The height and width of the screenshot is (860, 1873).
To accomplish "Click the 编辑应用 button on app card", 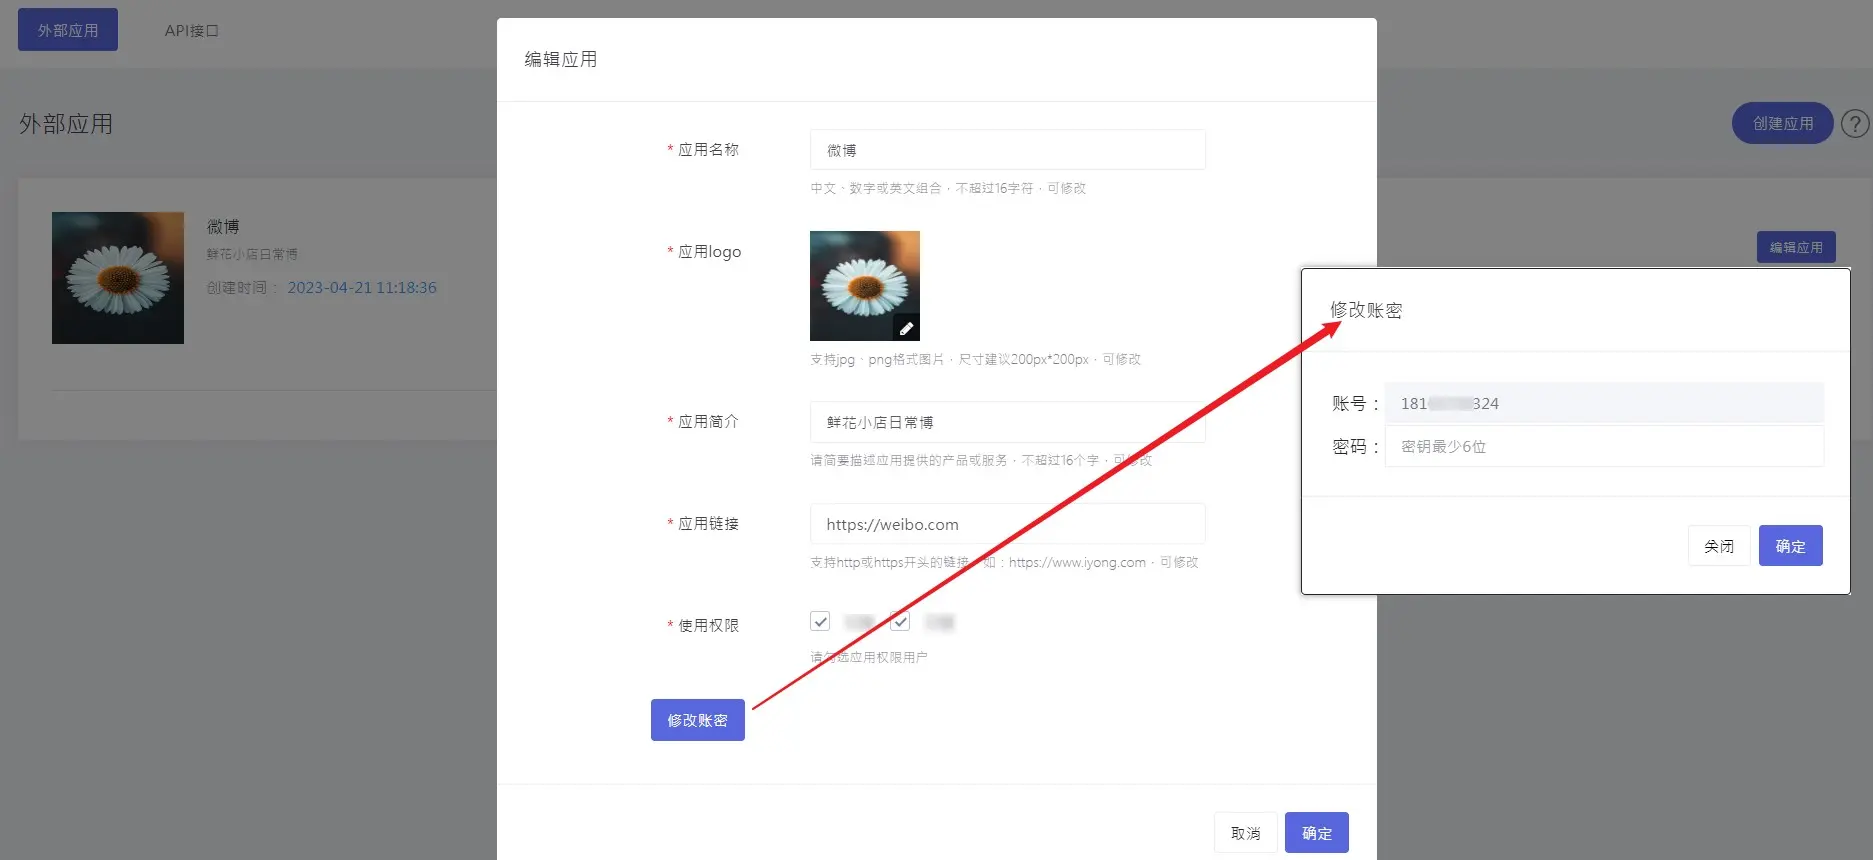I will [1795, 247].
